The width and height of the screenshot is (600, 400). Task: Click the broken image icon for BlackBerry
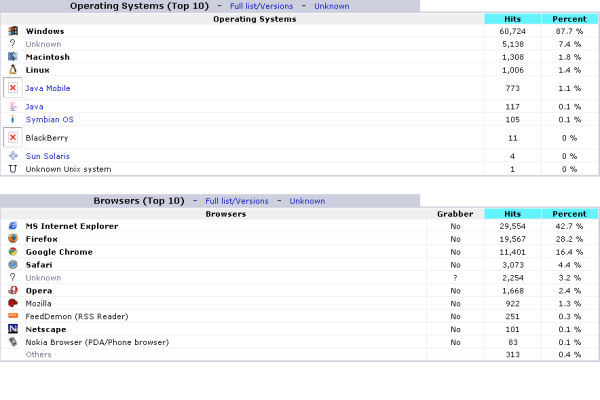13,137
